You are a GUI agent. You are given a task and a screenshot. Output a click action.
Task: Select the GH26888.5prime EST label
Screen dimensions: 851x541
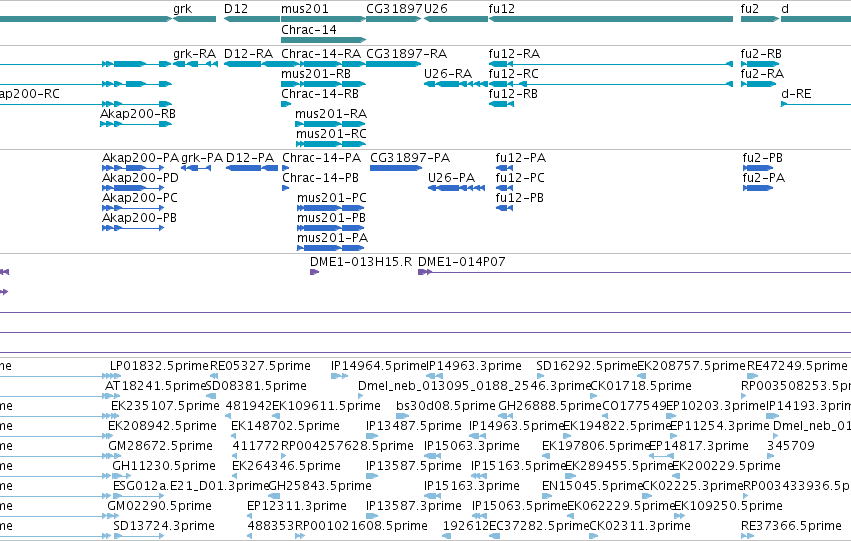550,406
